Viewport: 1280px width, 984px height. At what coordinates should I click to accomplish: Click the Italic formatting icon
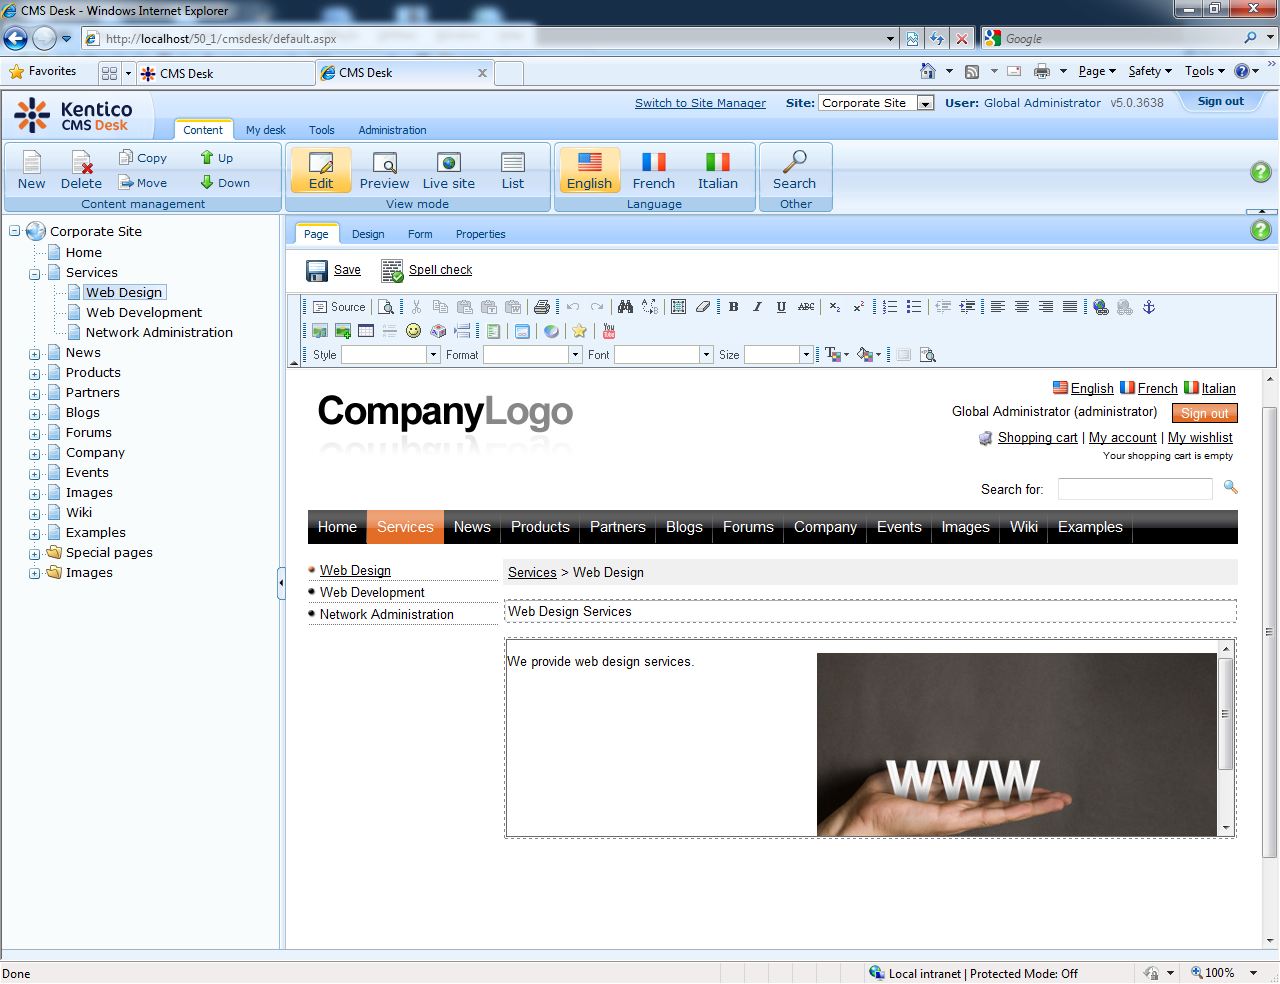[757, 307]
